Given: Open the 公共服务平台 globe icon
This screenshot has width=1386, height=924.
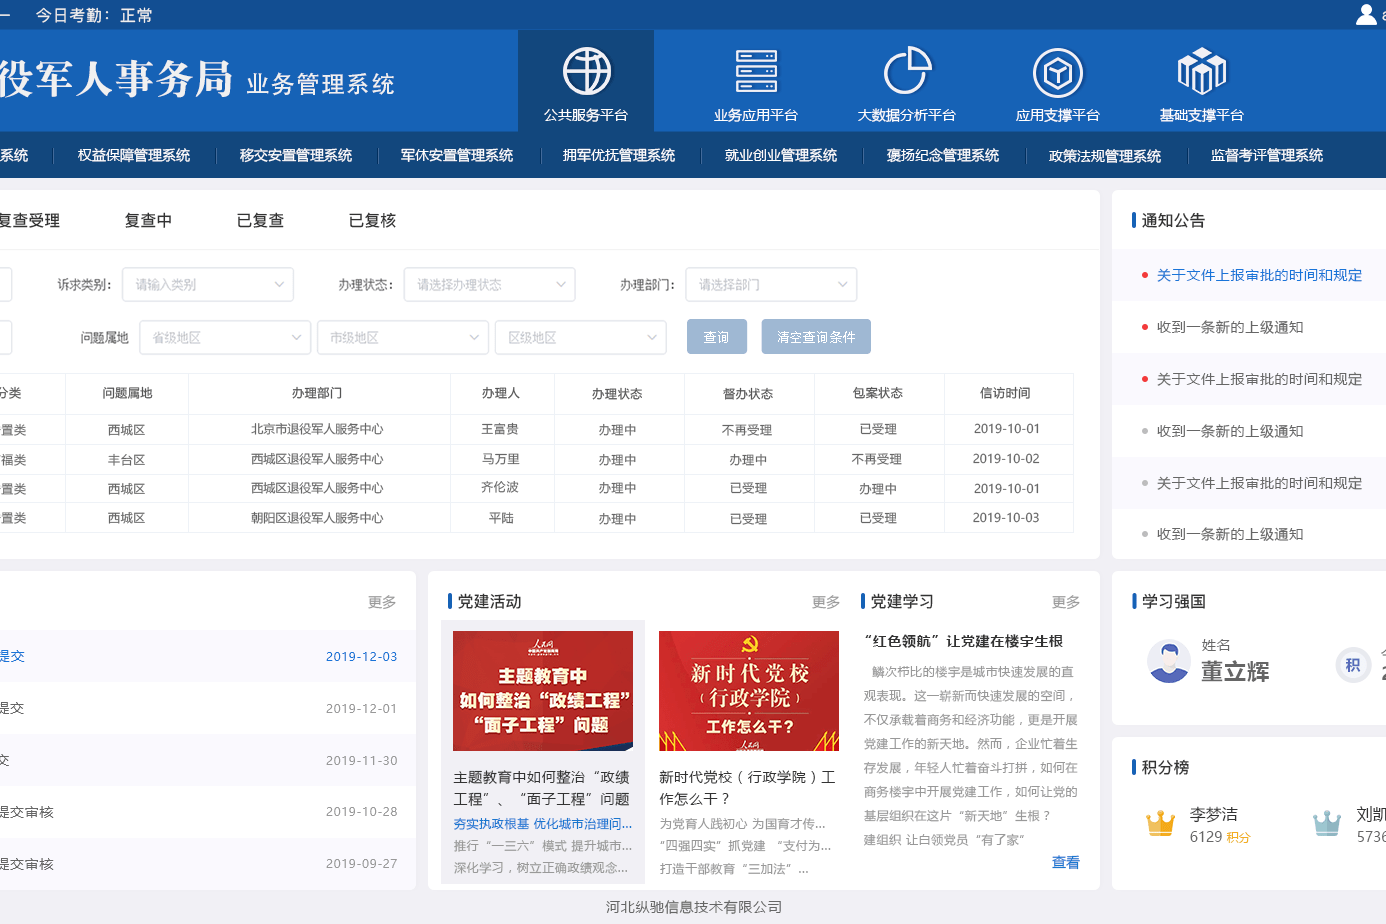Looking at the screenshot, I should (586, 72).
